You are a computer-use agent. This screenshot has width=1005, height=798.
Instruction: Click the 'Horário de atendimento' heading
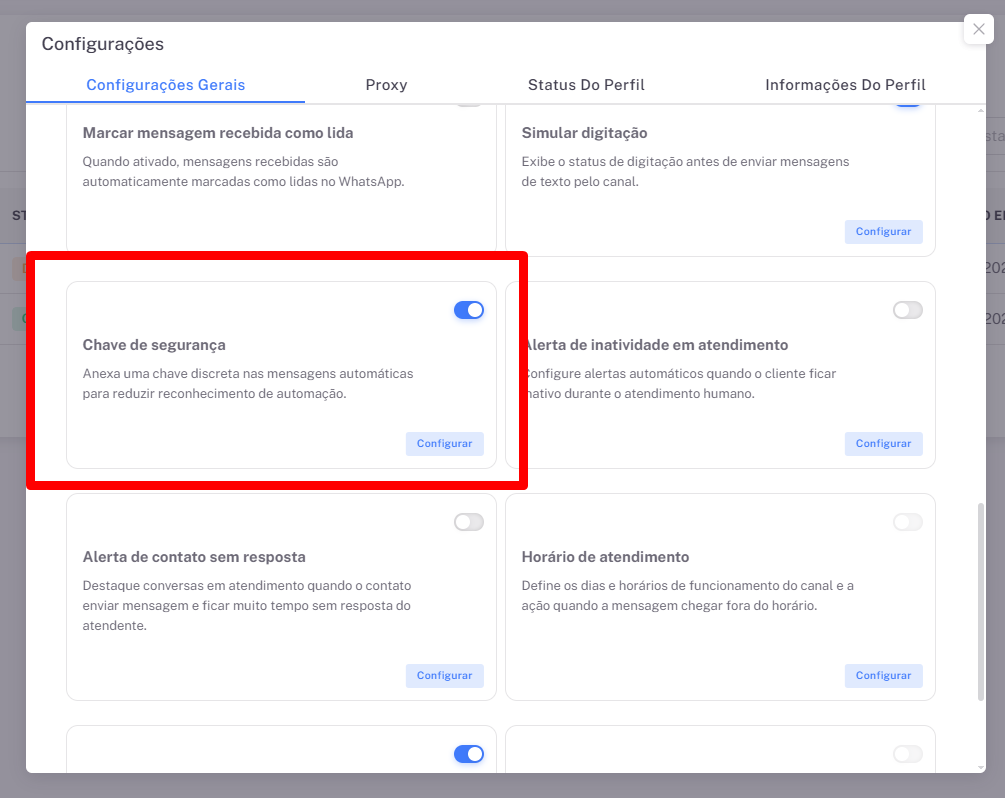(605, 557)
